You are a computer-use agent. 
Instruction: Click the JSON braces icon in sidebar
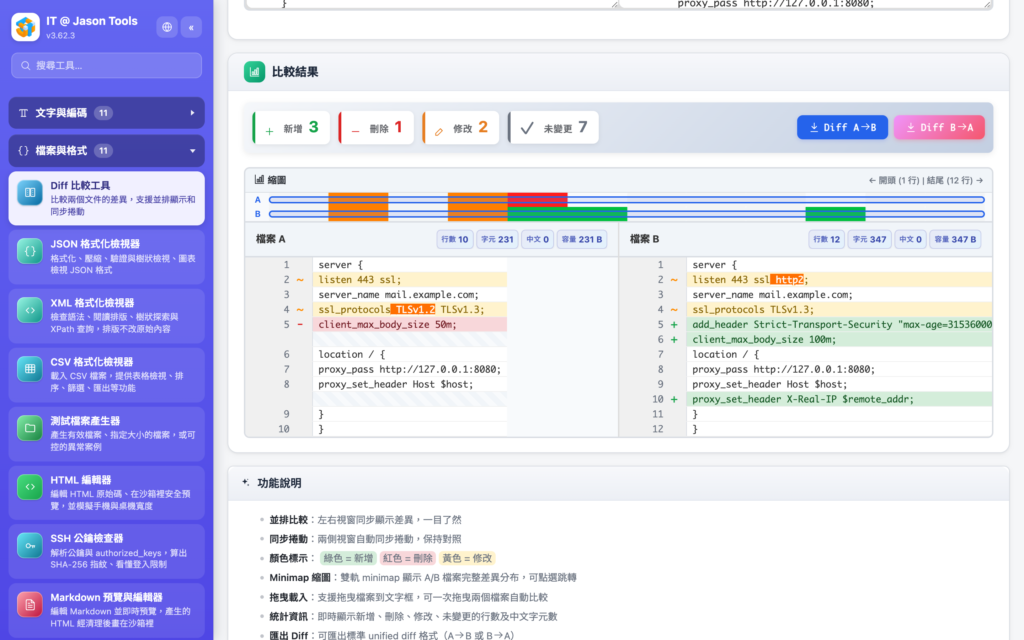click(x=30, y=251)
